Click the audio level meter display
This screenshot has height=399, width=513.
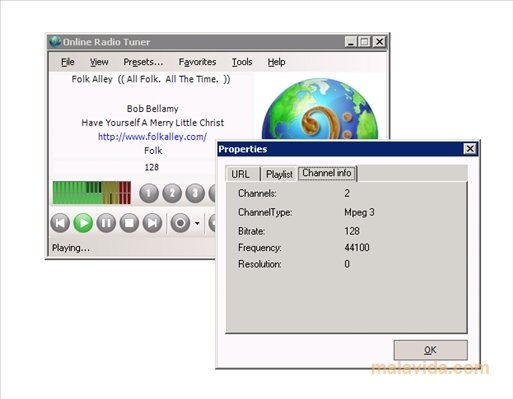[92, 193]
